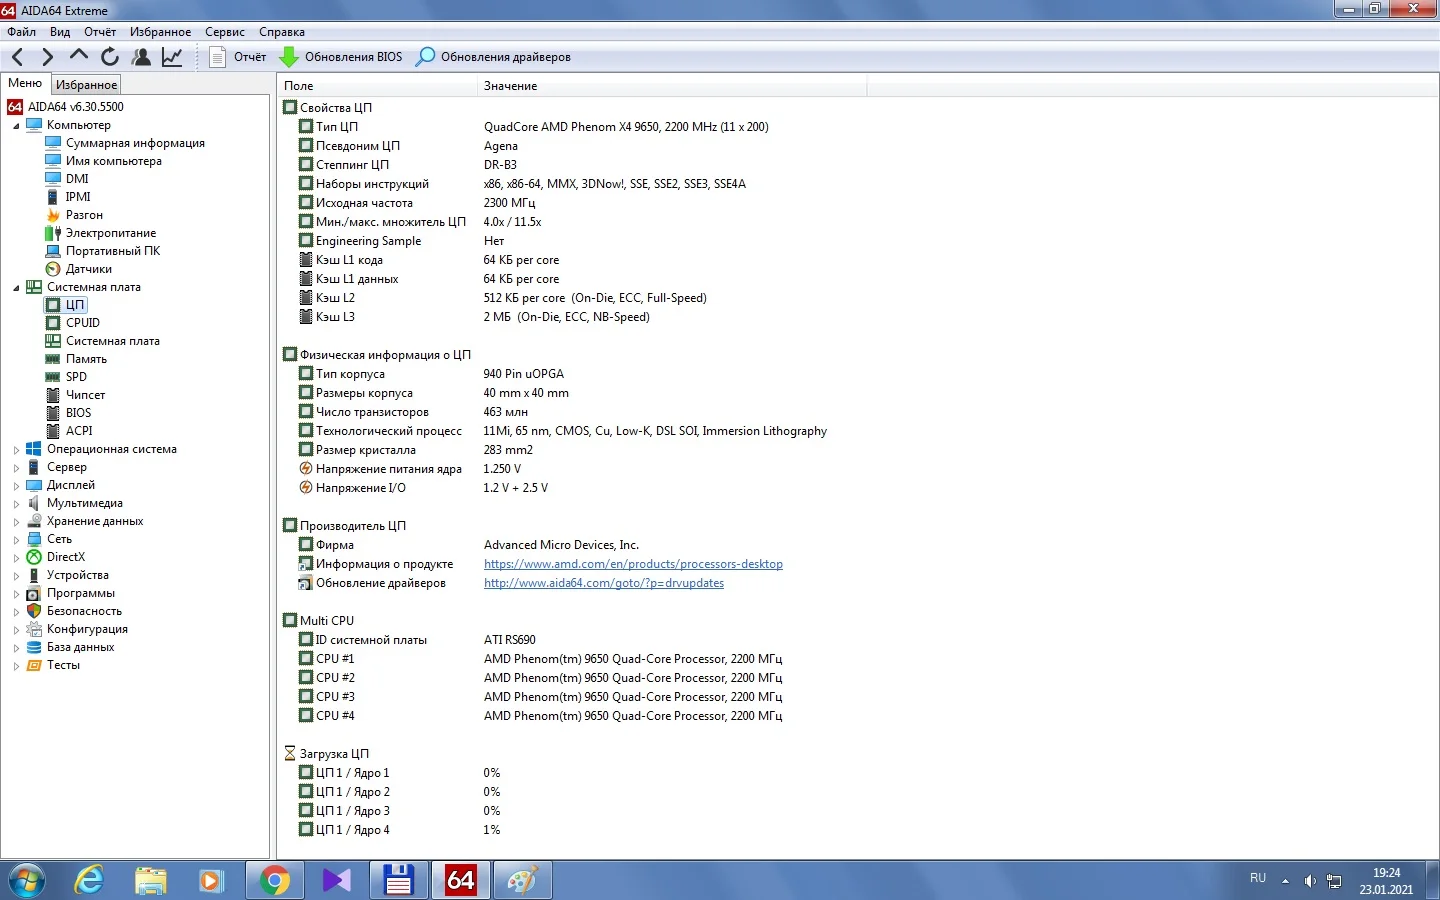Select AIDA64 v6.30.5500 root item
Screen dimensions: 1440x900
pyautogui.click(x=76, y=107)
